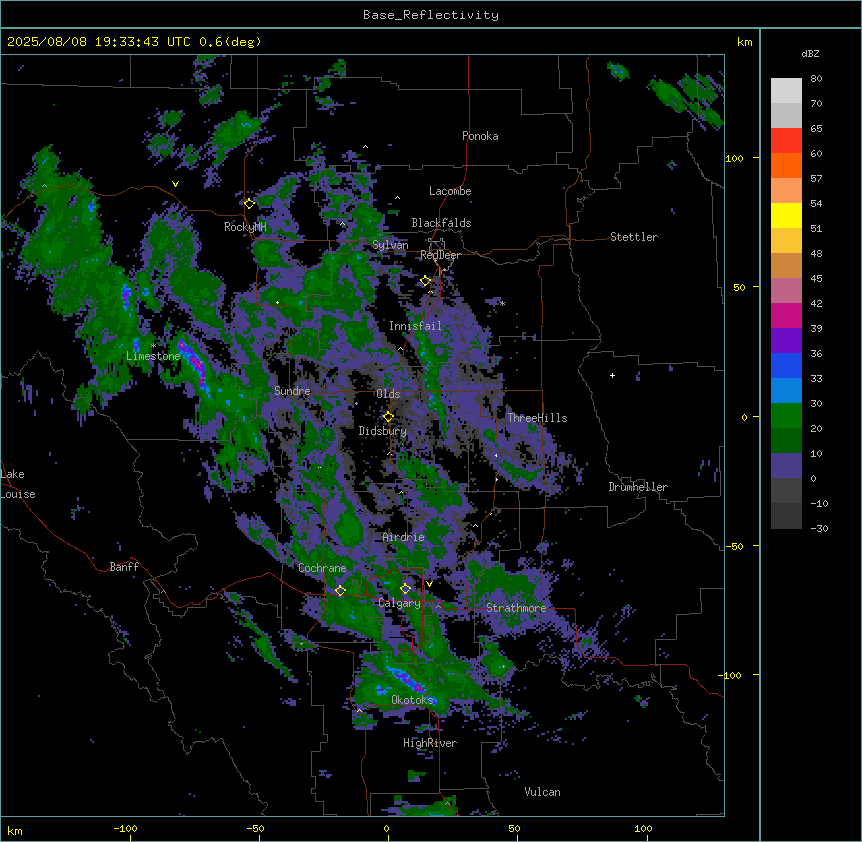Select the yellow diamond marker below Cochrane
The height and width of the screenshot is (842, 862).
tap(340, 591)
